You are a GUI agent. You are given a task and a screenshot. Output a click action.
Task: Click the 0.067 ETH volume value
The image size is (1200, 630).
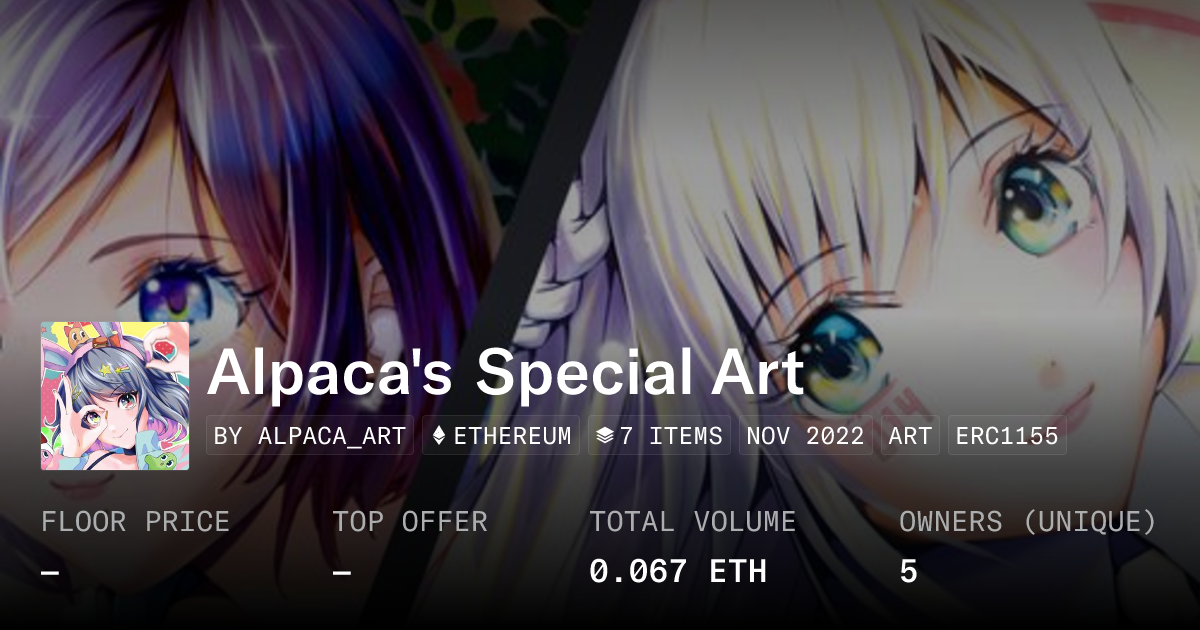(x=678, y=572)
